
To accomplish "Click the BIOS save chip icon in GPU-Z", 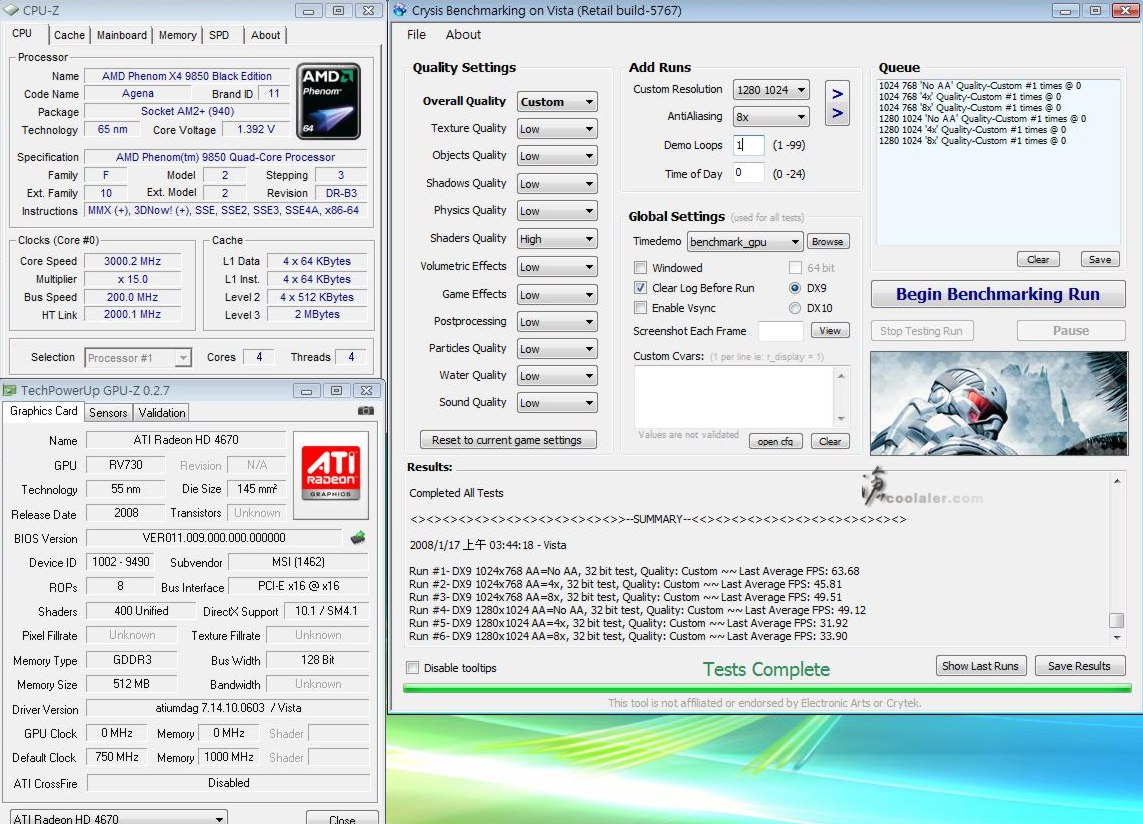I will 358,538.
